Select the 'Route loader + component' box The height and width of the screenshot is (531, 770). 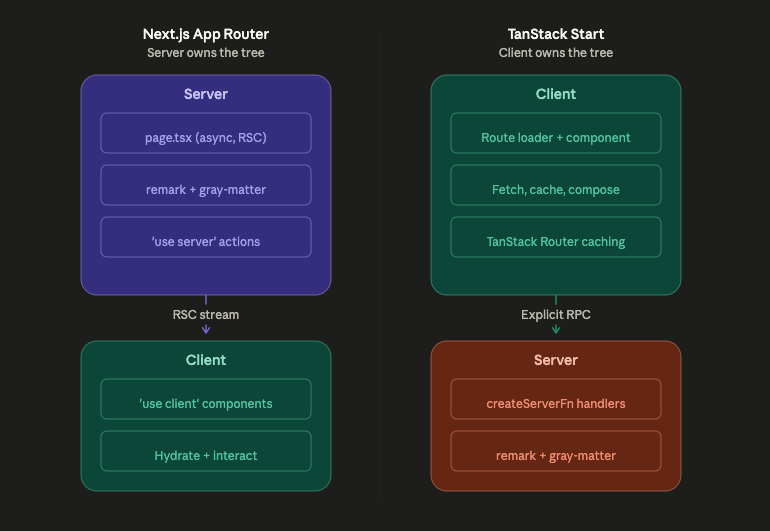(x=555, y=133)
